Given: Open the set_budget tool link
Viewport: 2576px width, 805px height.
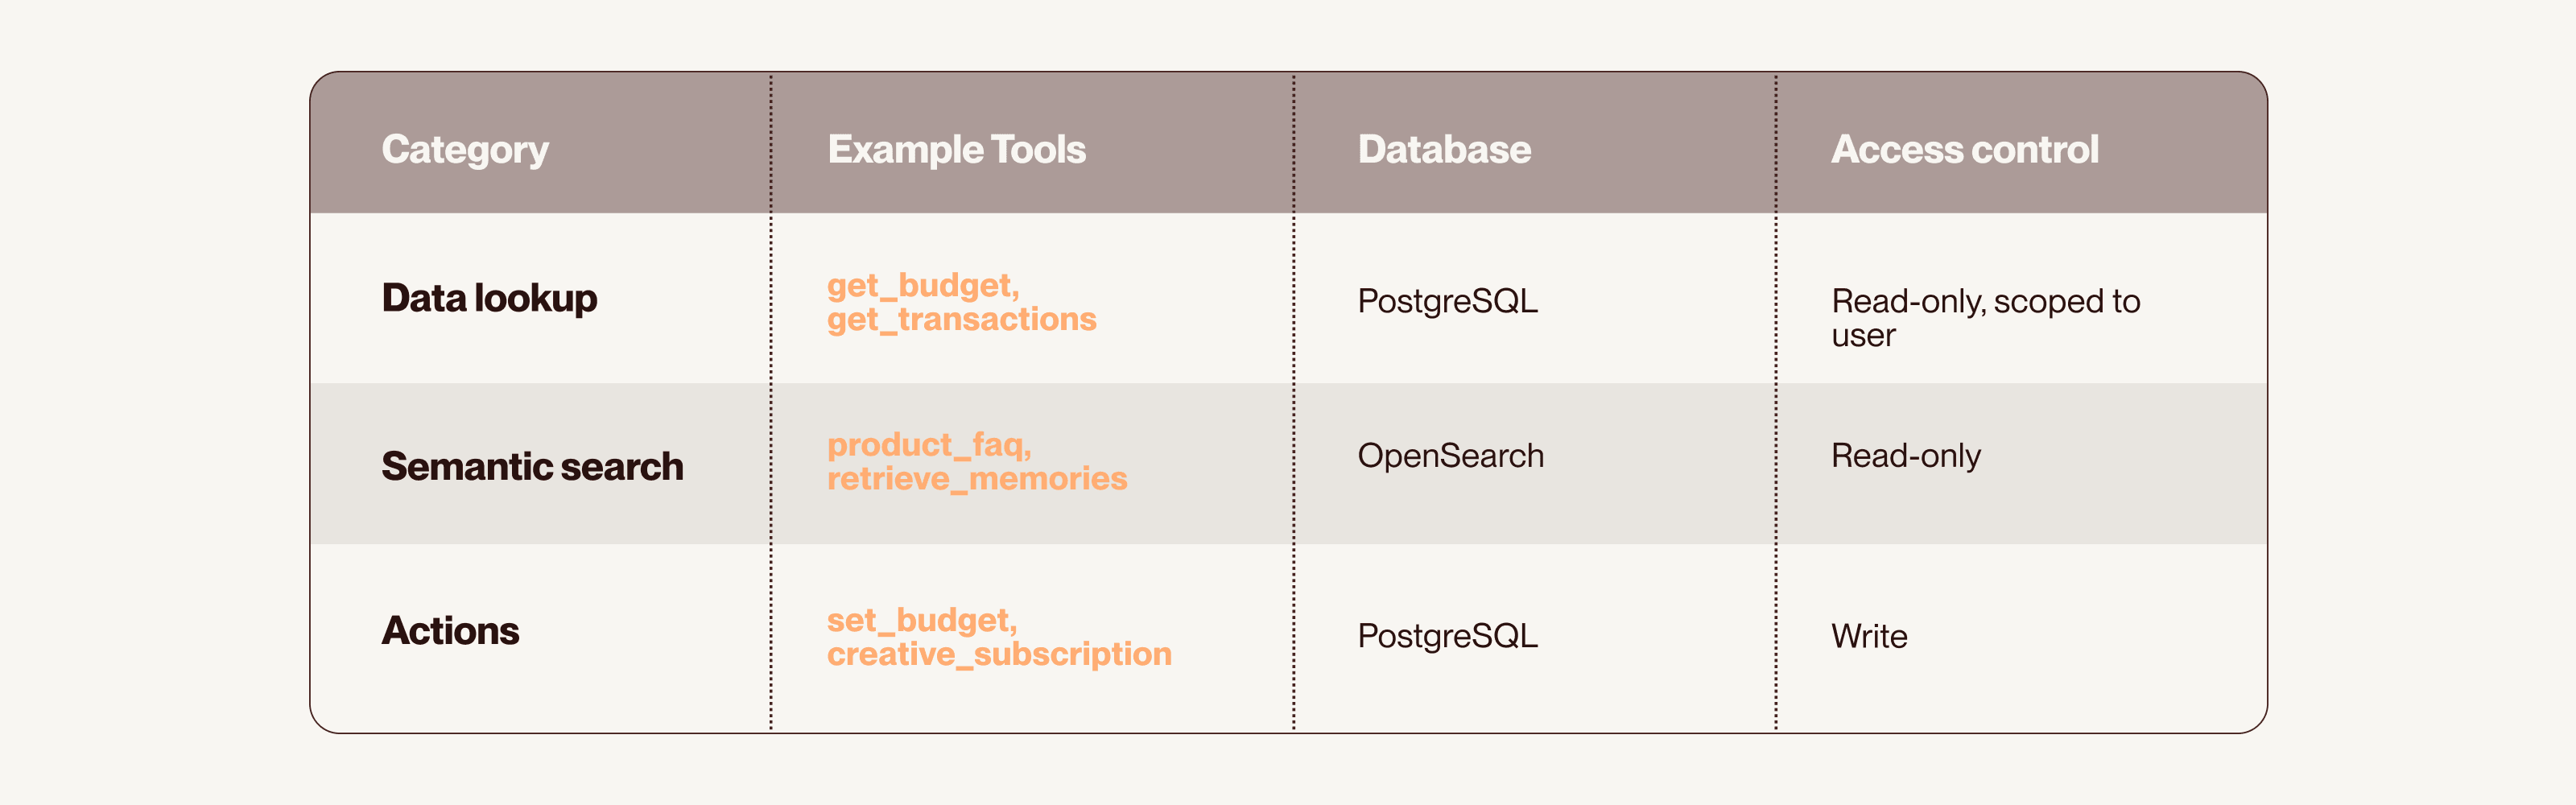Looking at the screenshot, I should (x=920, y=620).
